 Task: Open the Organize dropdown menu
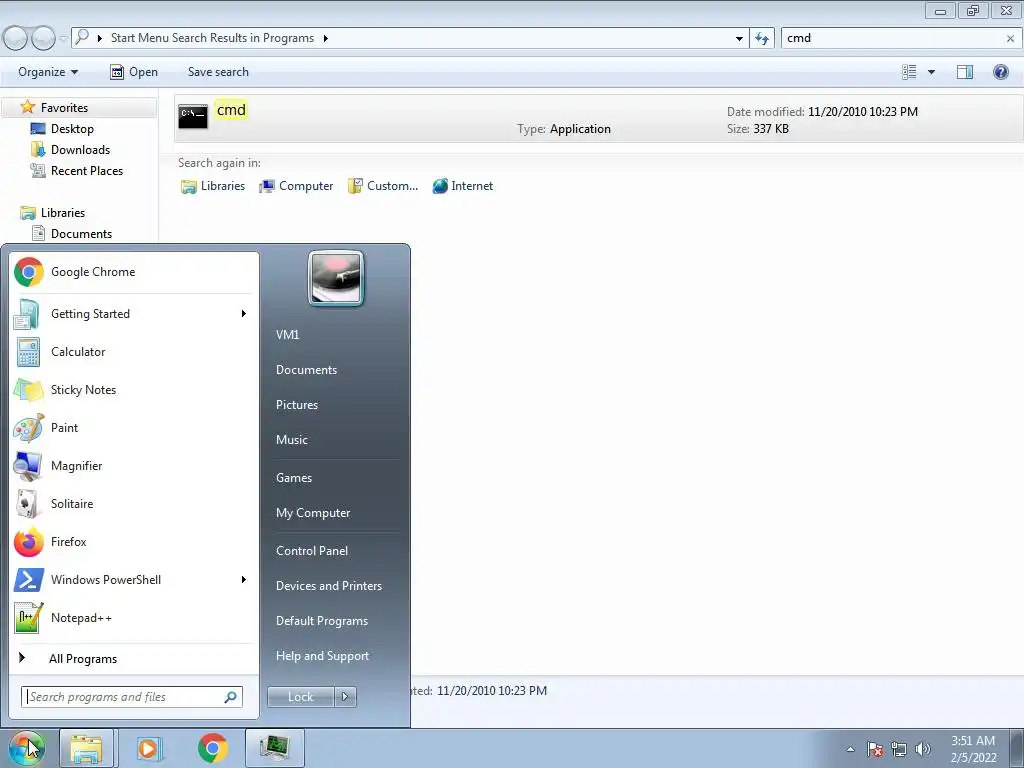48,72
